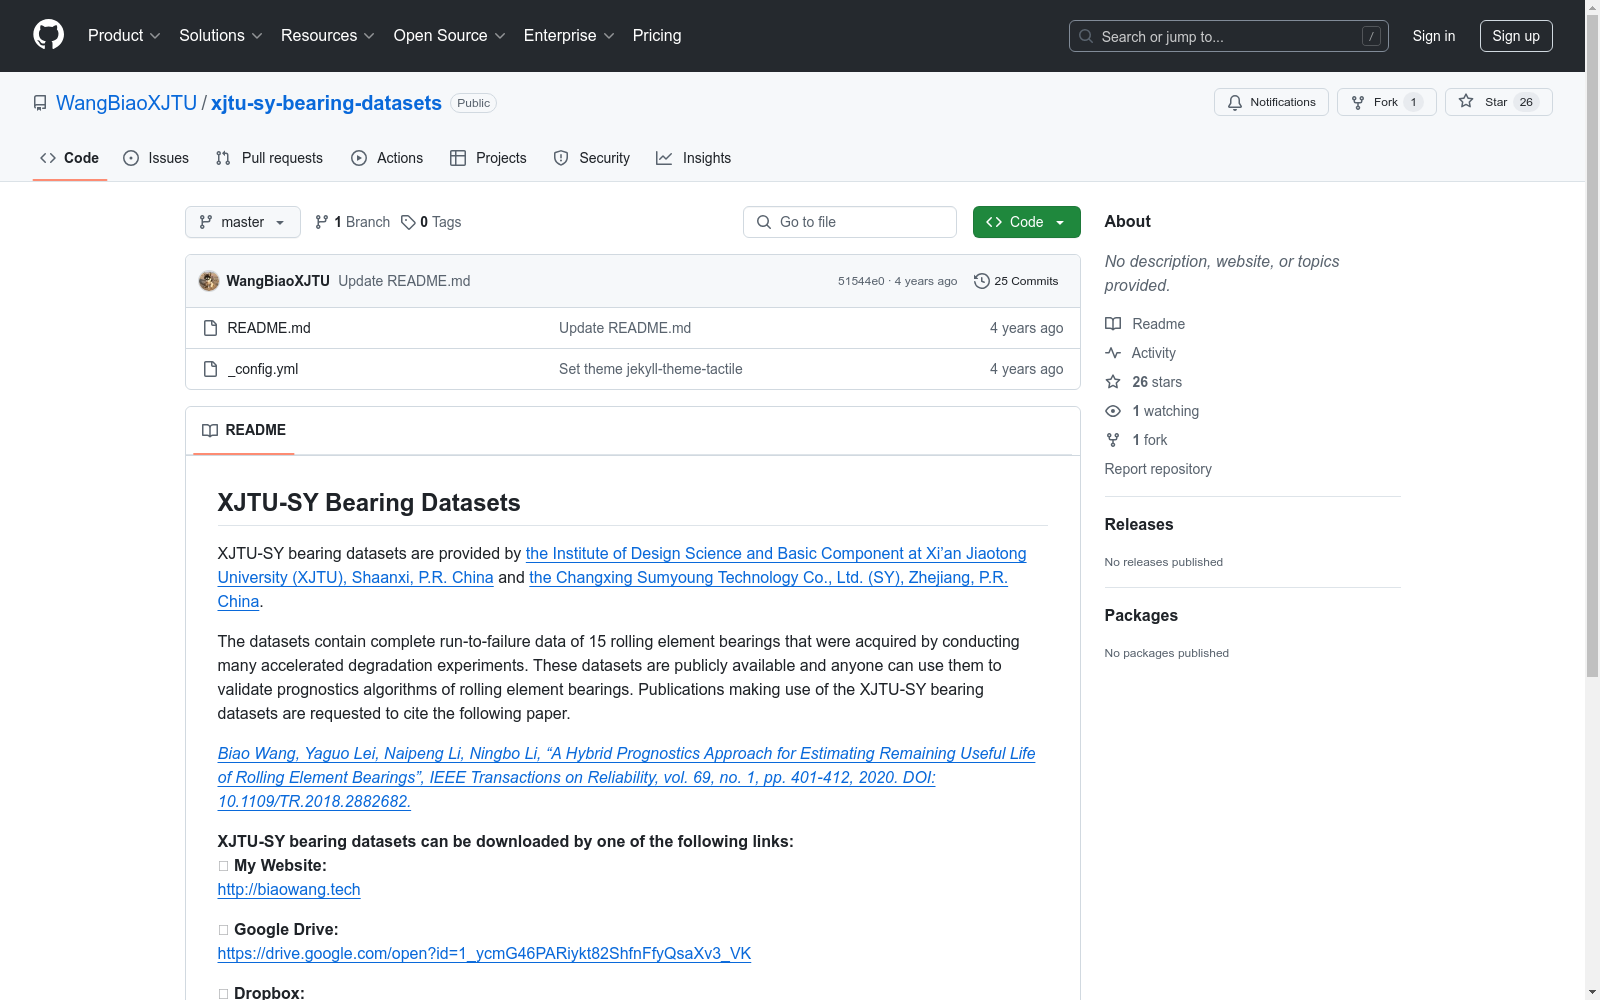Open the Releases section heading
1600x1000 pixels.
point(1139,524)
